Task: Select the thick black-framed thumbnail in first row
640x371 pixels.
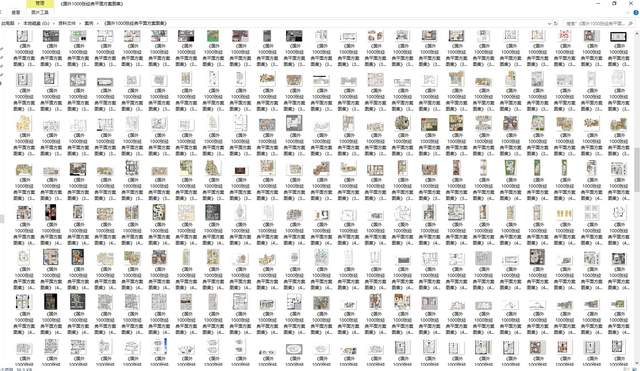Action: [x=618, y=37]
